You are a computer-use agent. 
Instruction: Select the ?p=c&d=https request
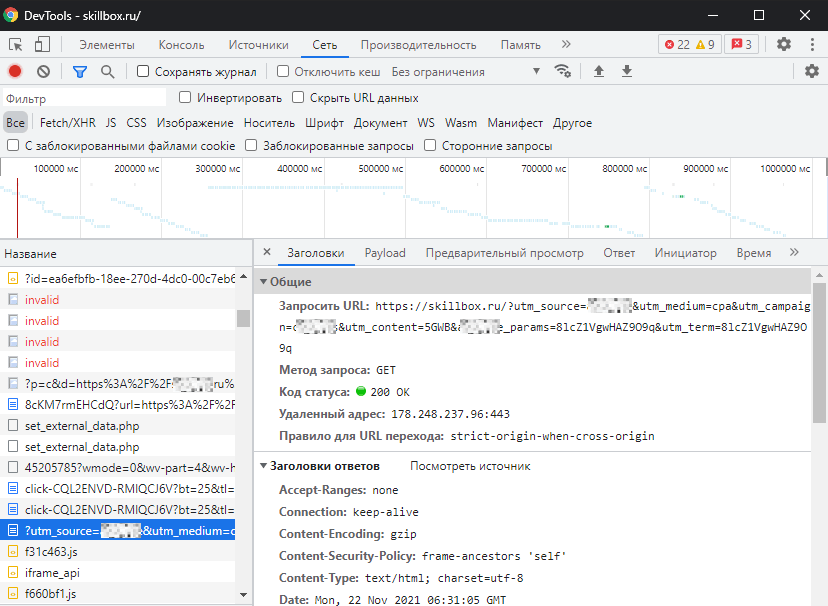(118, 384)
